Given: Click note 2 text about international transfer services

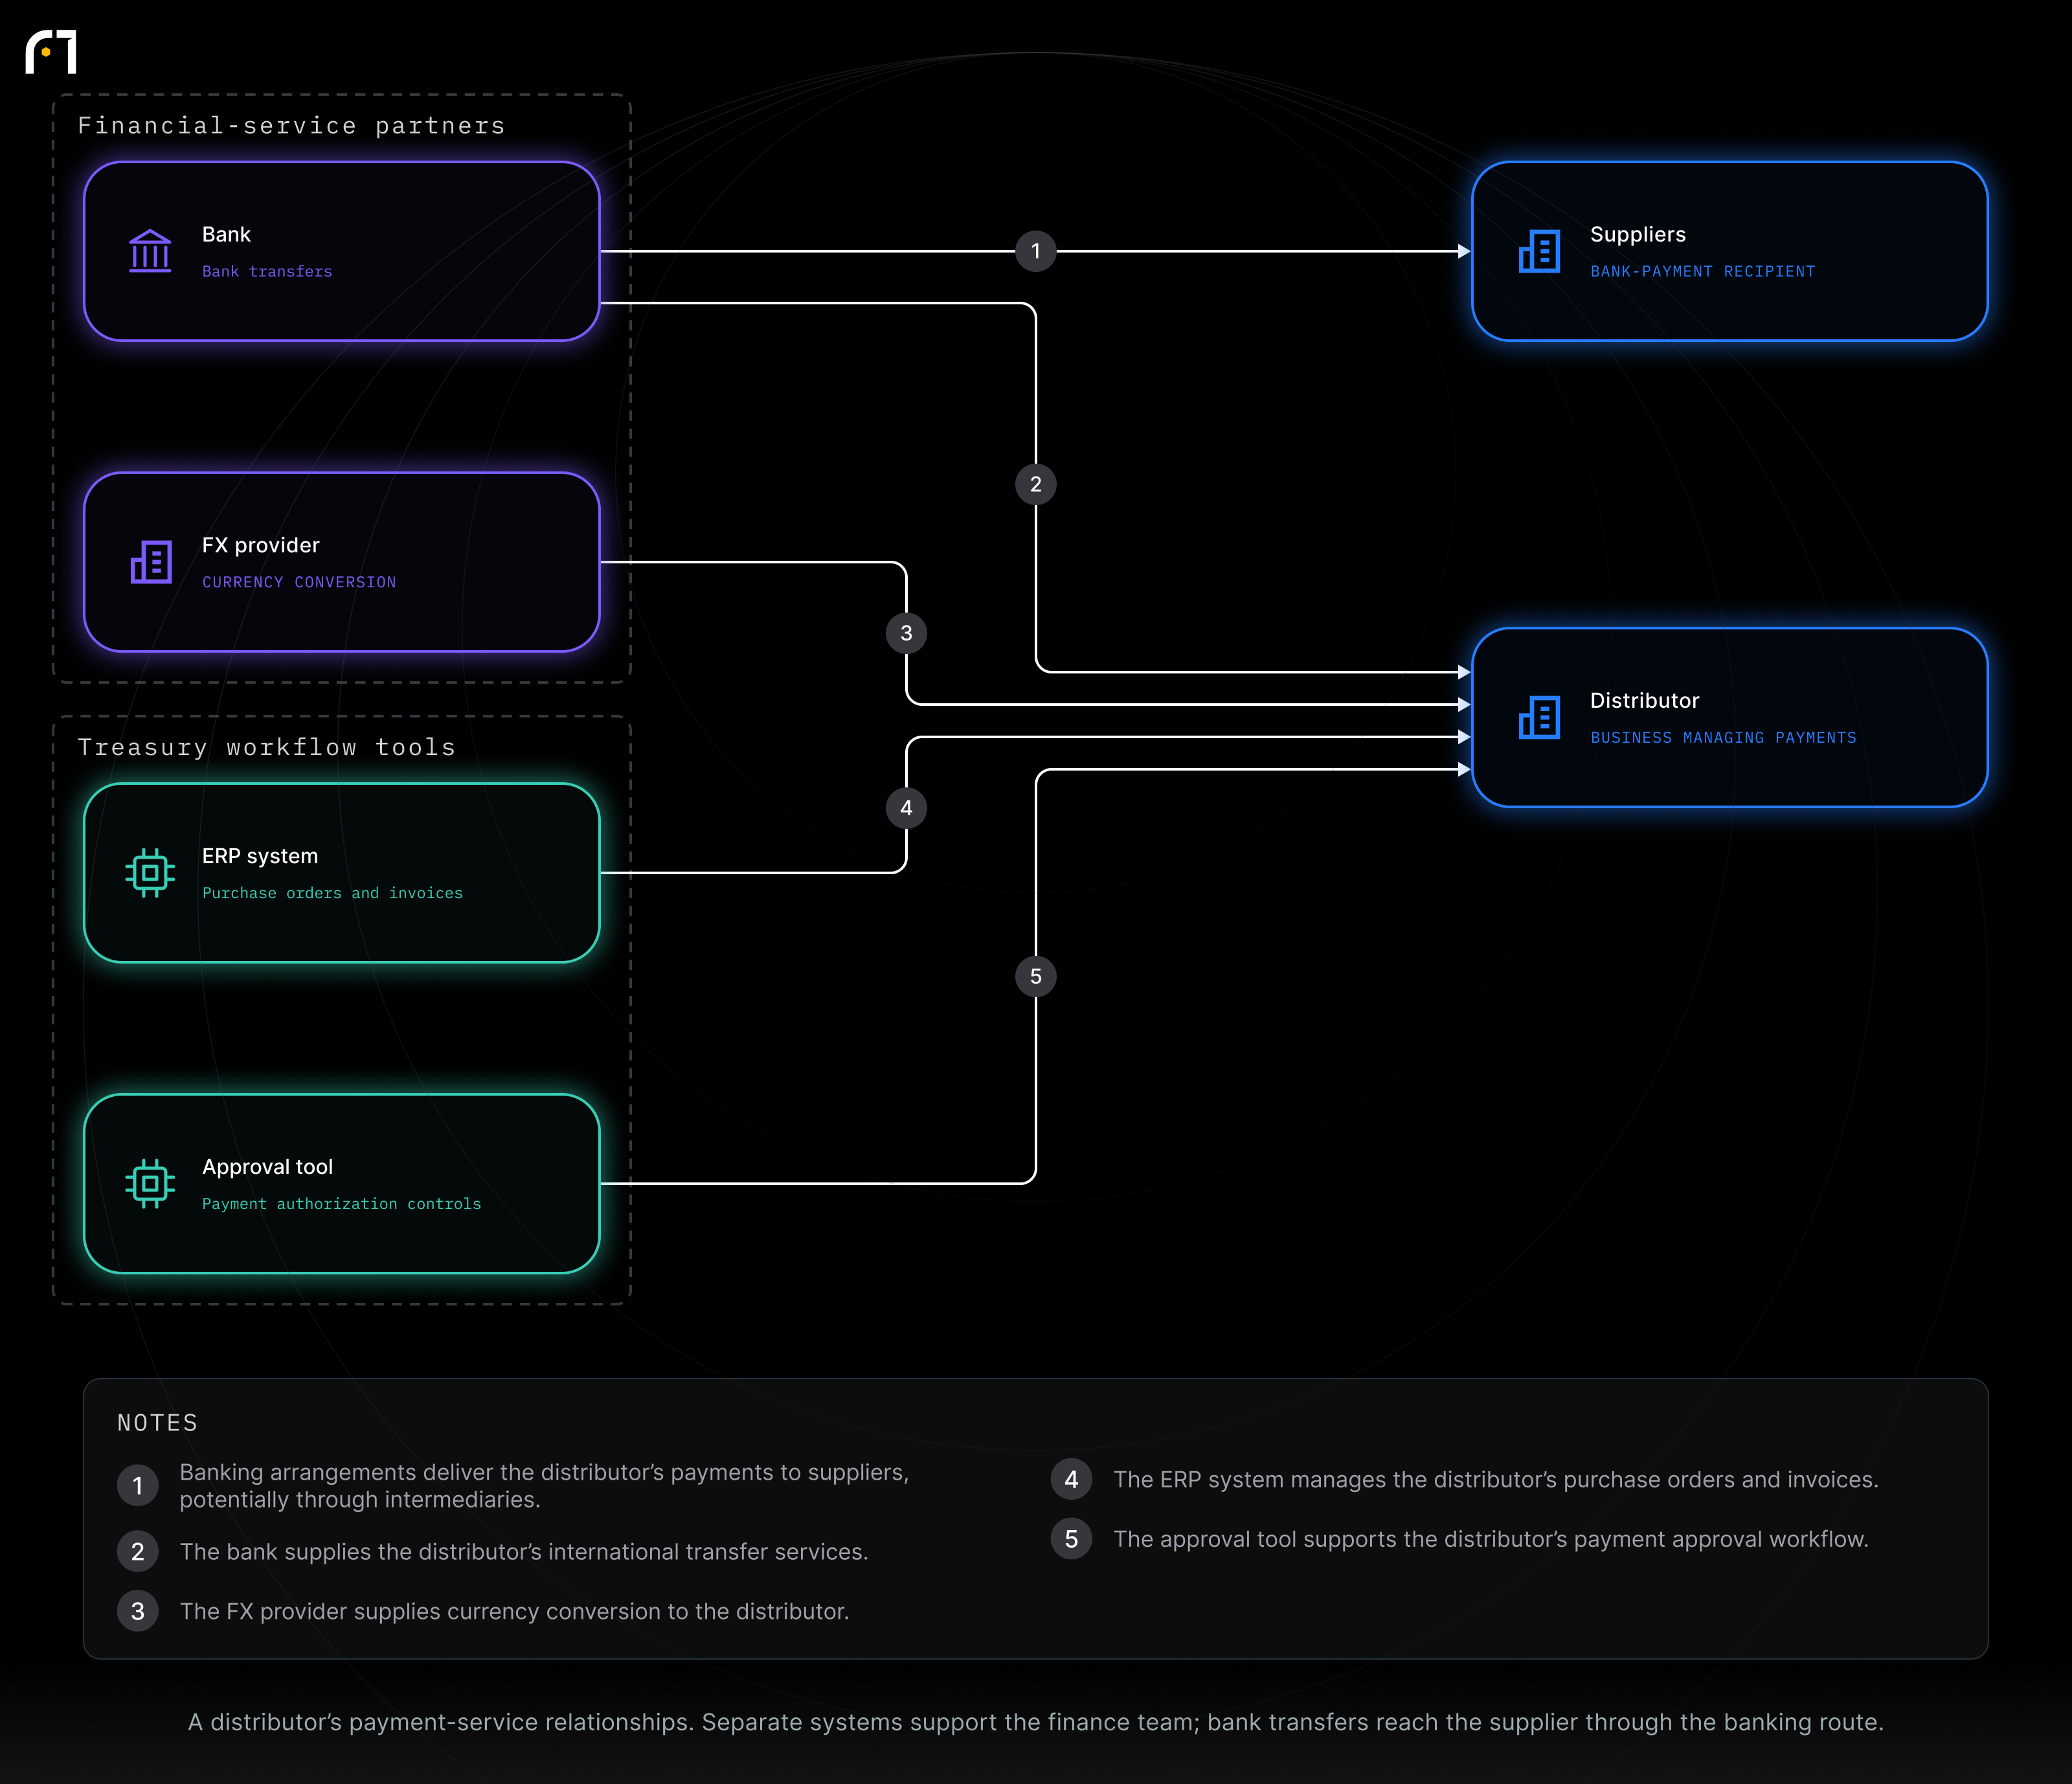Looking at the screenshot, I should click(x=524, y=1552).
